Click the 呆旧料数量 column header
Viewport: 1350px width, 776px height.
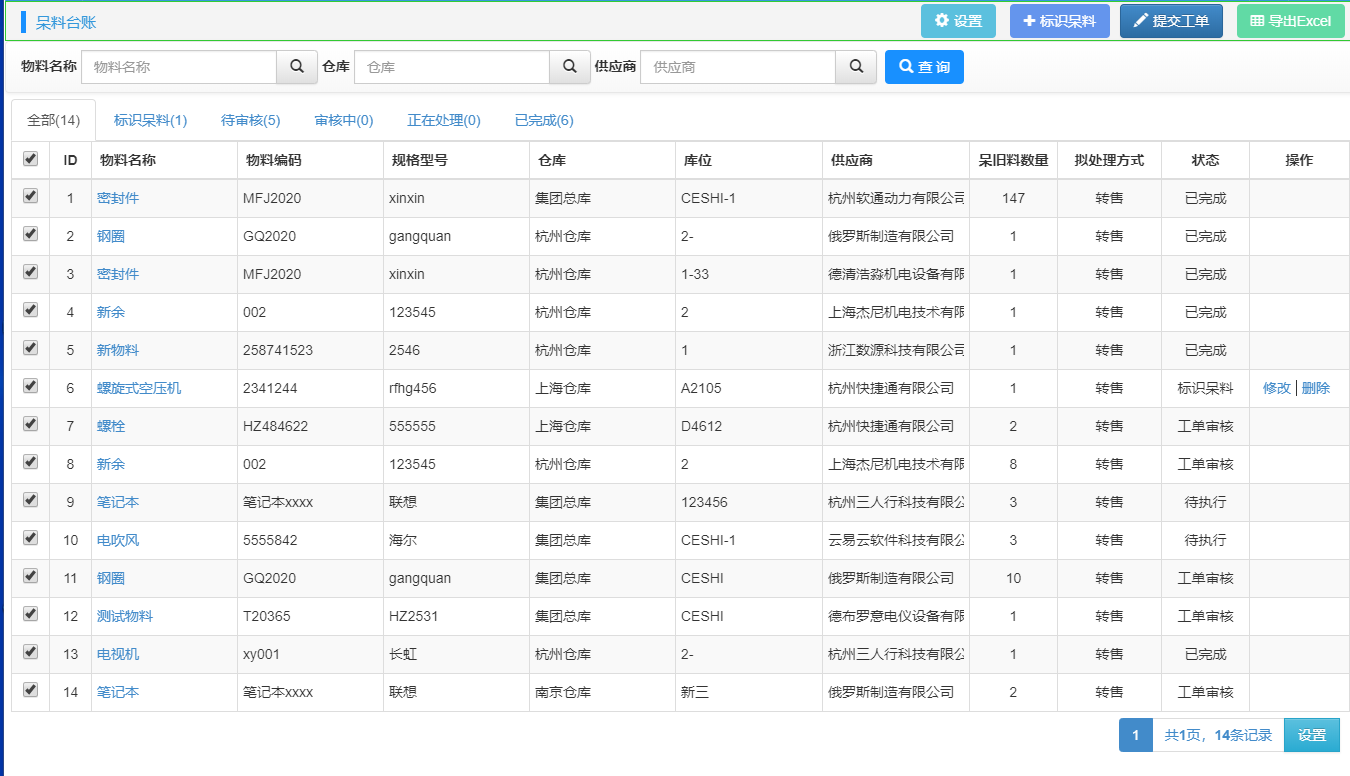click(1013, 160)
